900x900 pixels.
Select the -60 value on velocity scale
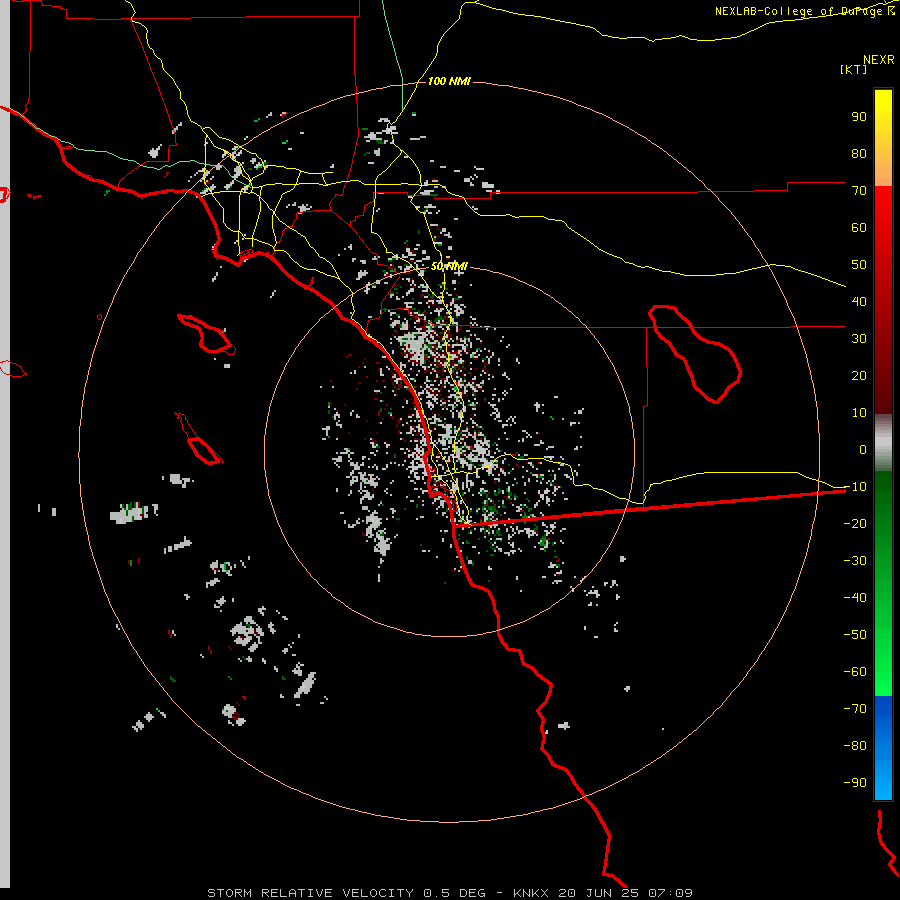click(x=855, y=672)
